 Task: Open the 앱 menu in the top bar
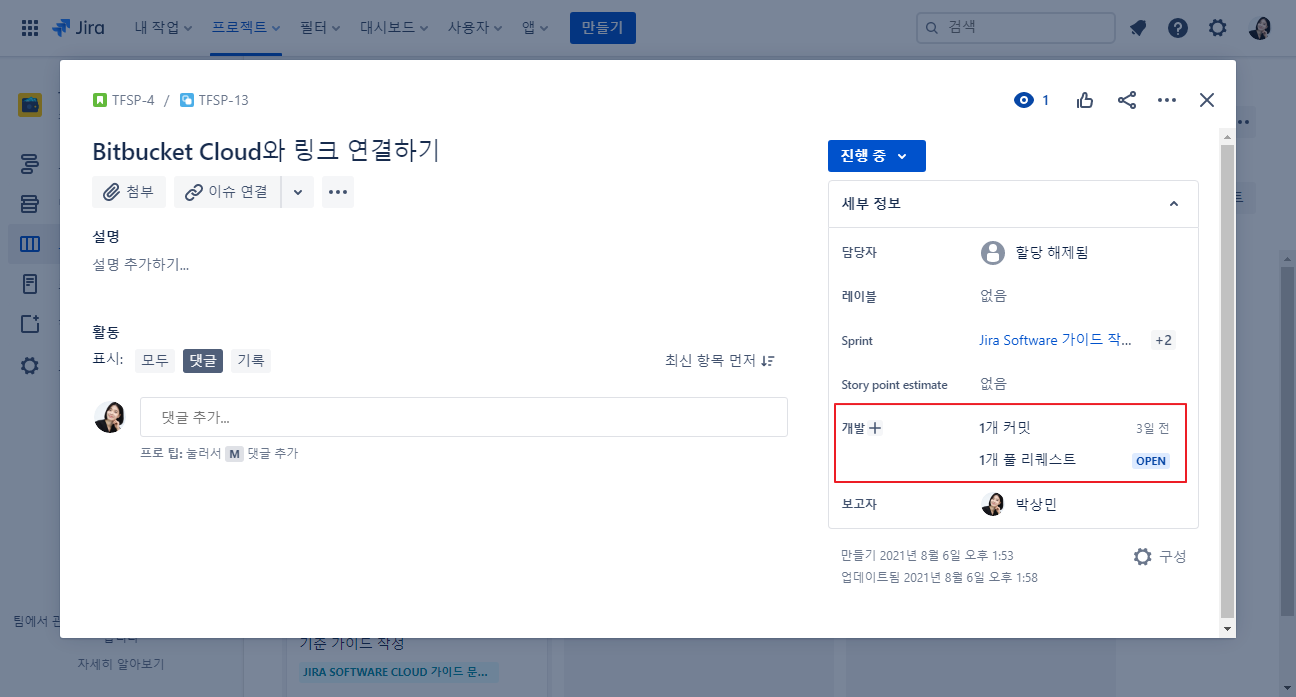click(x=535, y=28)
